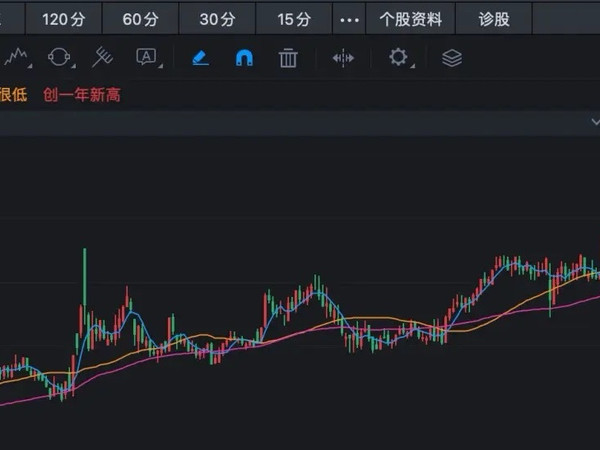Select the pitchfork/fan line drawing tool
This screenshot has height=450, width=600.
102,57
